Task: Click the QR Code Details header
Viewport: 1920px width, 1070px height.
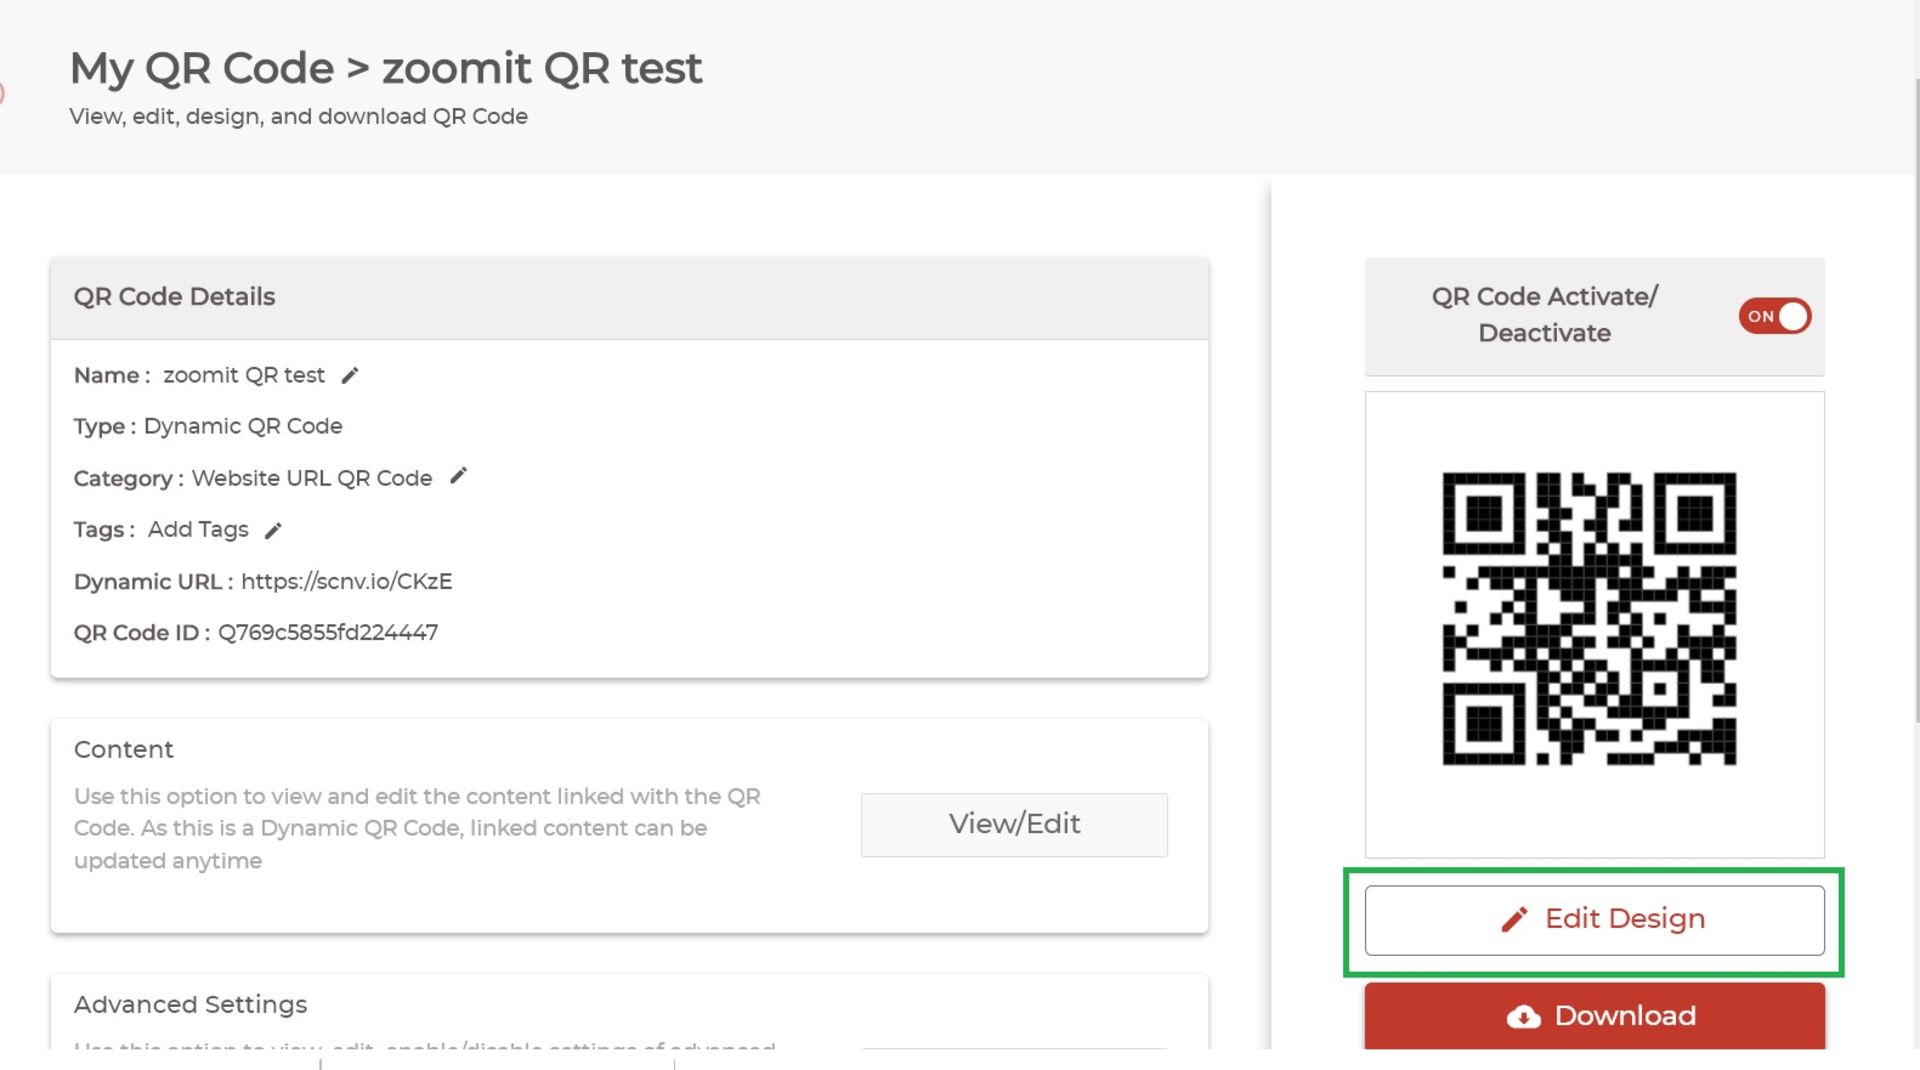Action: [174, 296]
